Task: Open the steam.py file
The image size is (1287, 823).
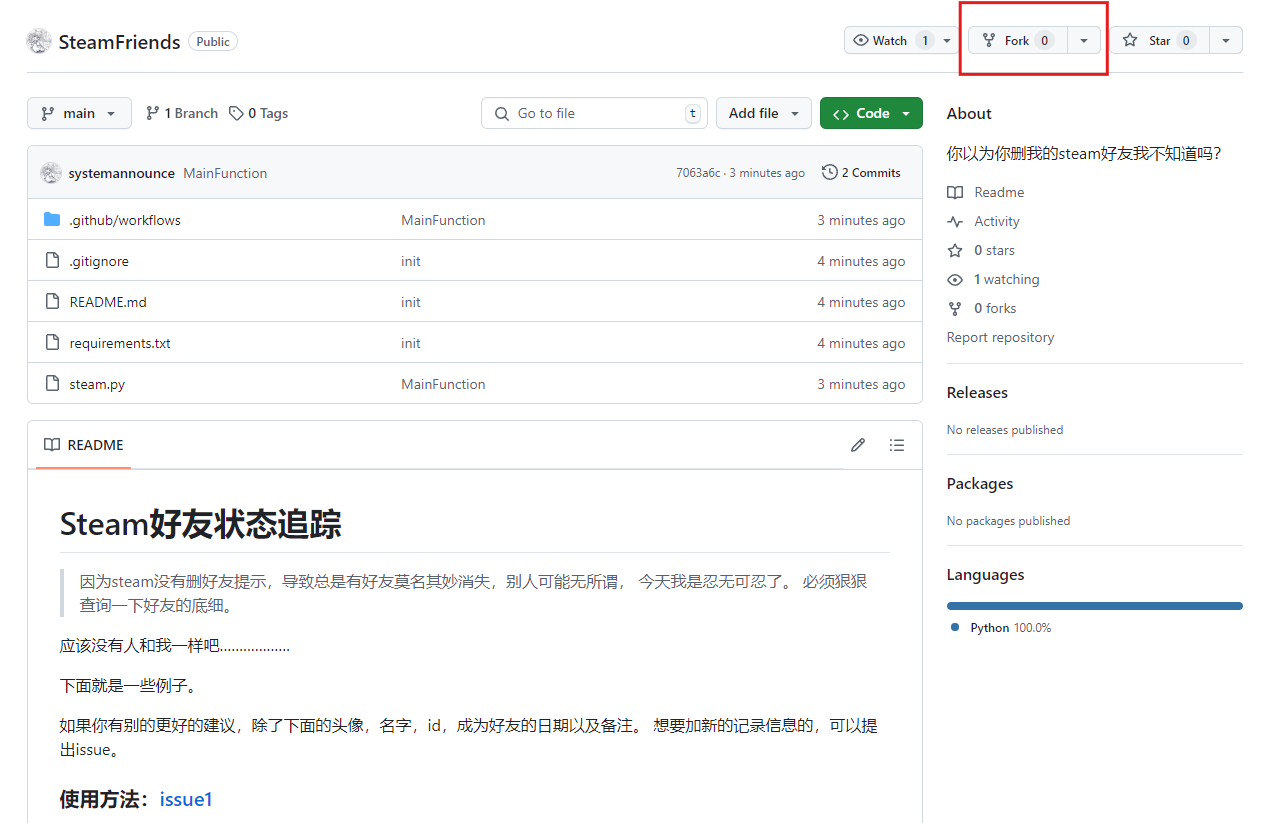Action: (x=97, y=384)
